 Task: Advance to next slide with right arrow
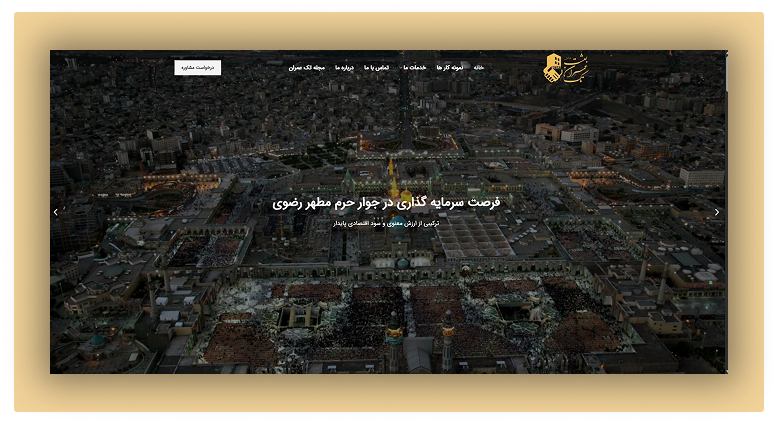tap(717, 212)
